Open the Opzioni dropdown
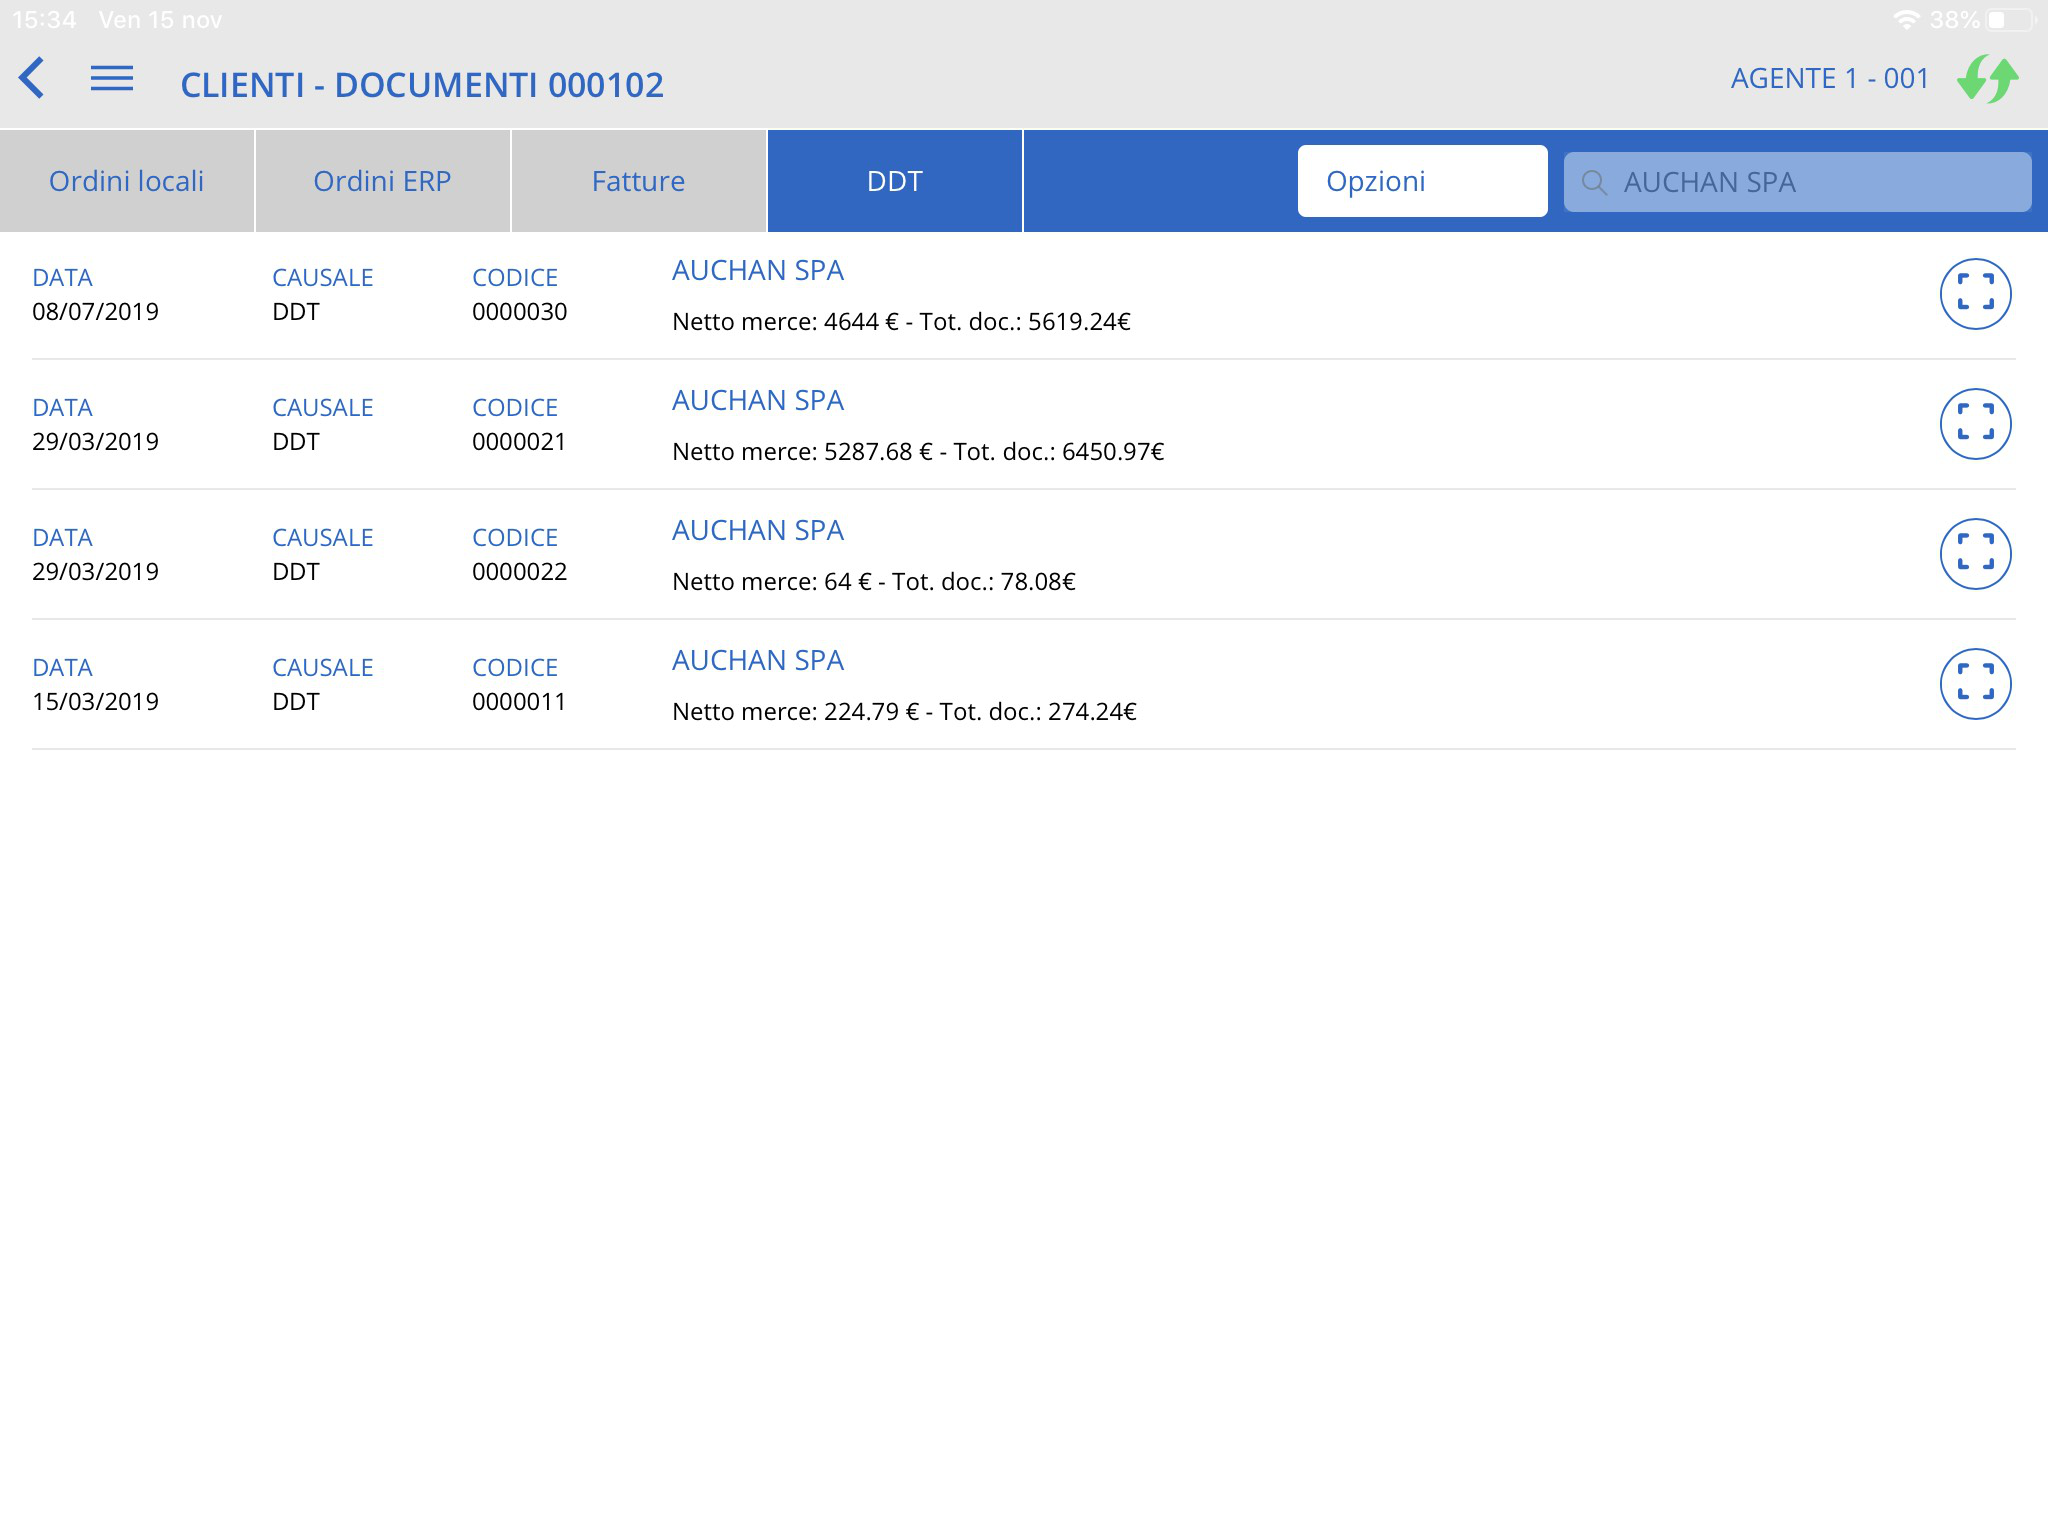This screenshot has height=1536, width=2048. (1421, 181)
